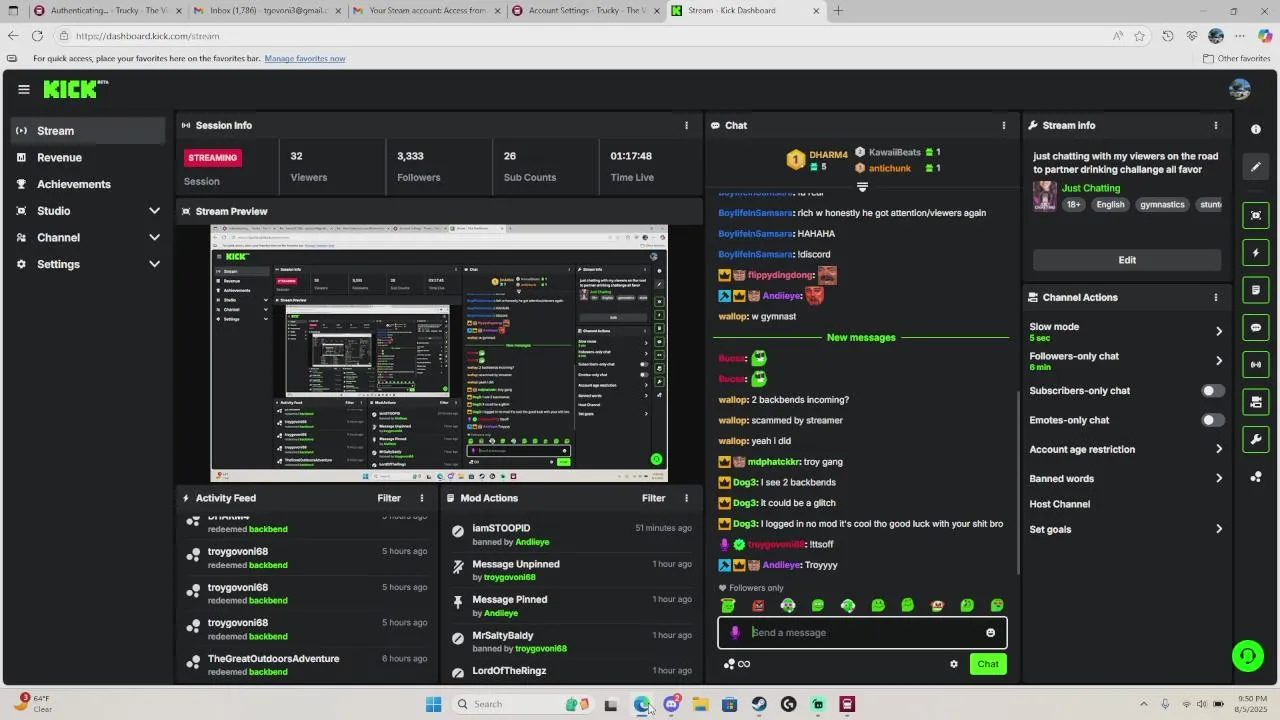Image resolution: width=1280 pixels, height=720 pixels.
Task: Open Set goals options
Action: pyautogui.click(x=1126, y=529)
